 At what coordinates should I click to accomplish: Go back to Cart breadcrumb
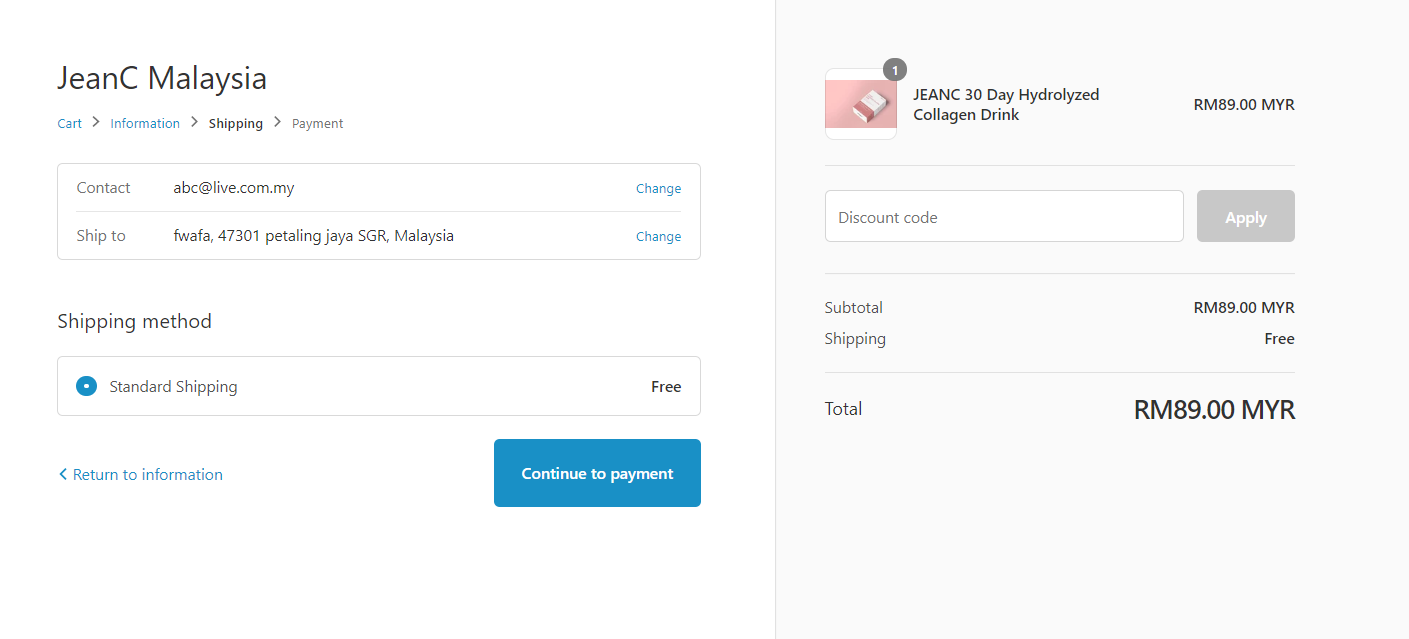69,124
